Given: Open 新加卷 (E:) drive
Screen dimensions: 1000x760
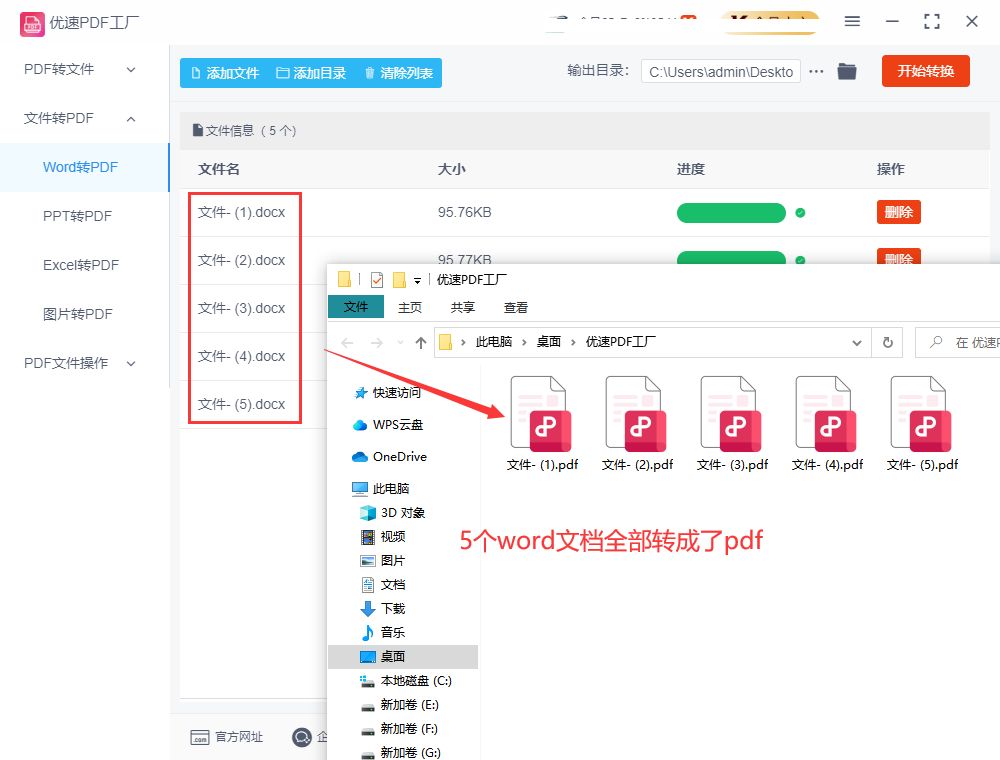Looking at the screenshot, I should point(399,705).
